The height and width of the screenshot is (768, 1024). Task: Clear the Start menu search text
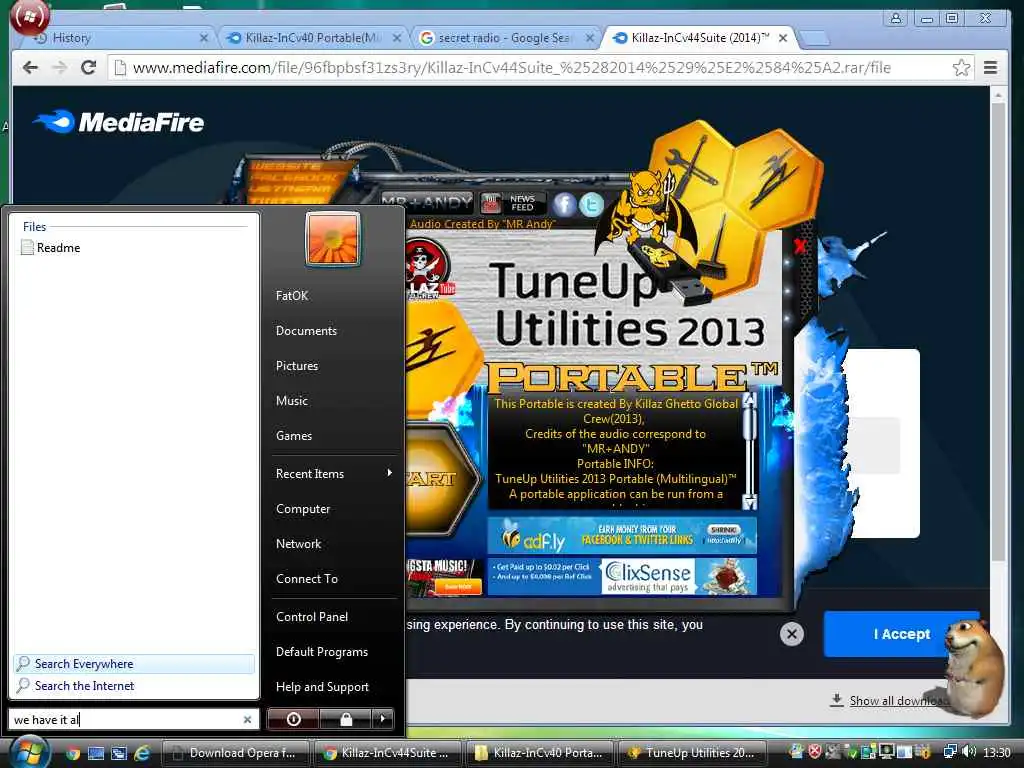pos(247,719)
